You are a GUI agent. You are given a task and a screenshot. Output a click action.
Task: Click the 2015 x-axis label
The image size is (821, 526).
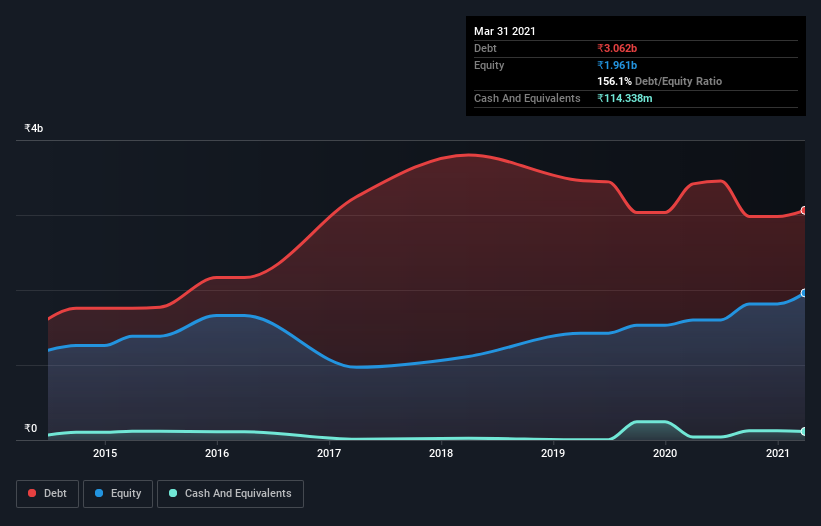click(x=105, y=453)
